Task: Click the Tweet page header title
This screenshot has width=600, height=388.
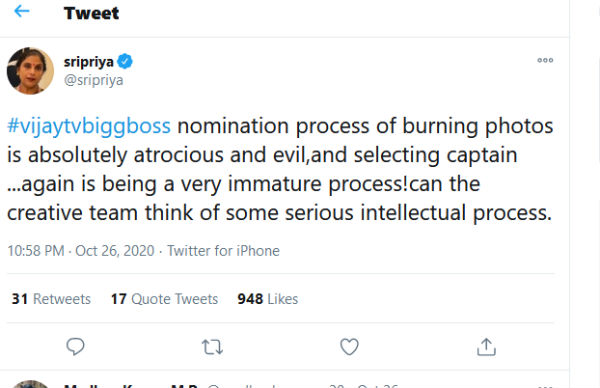Action: (x=91, y=13)
